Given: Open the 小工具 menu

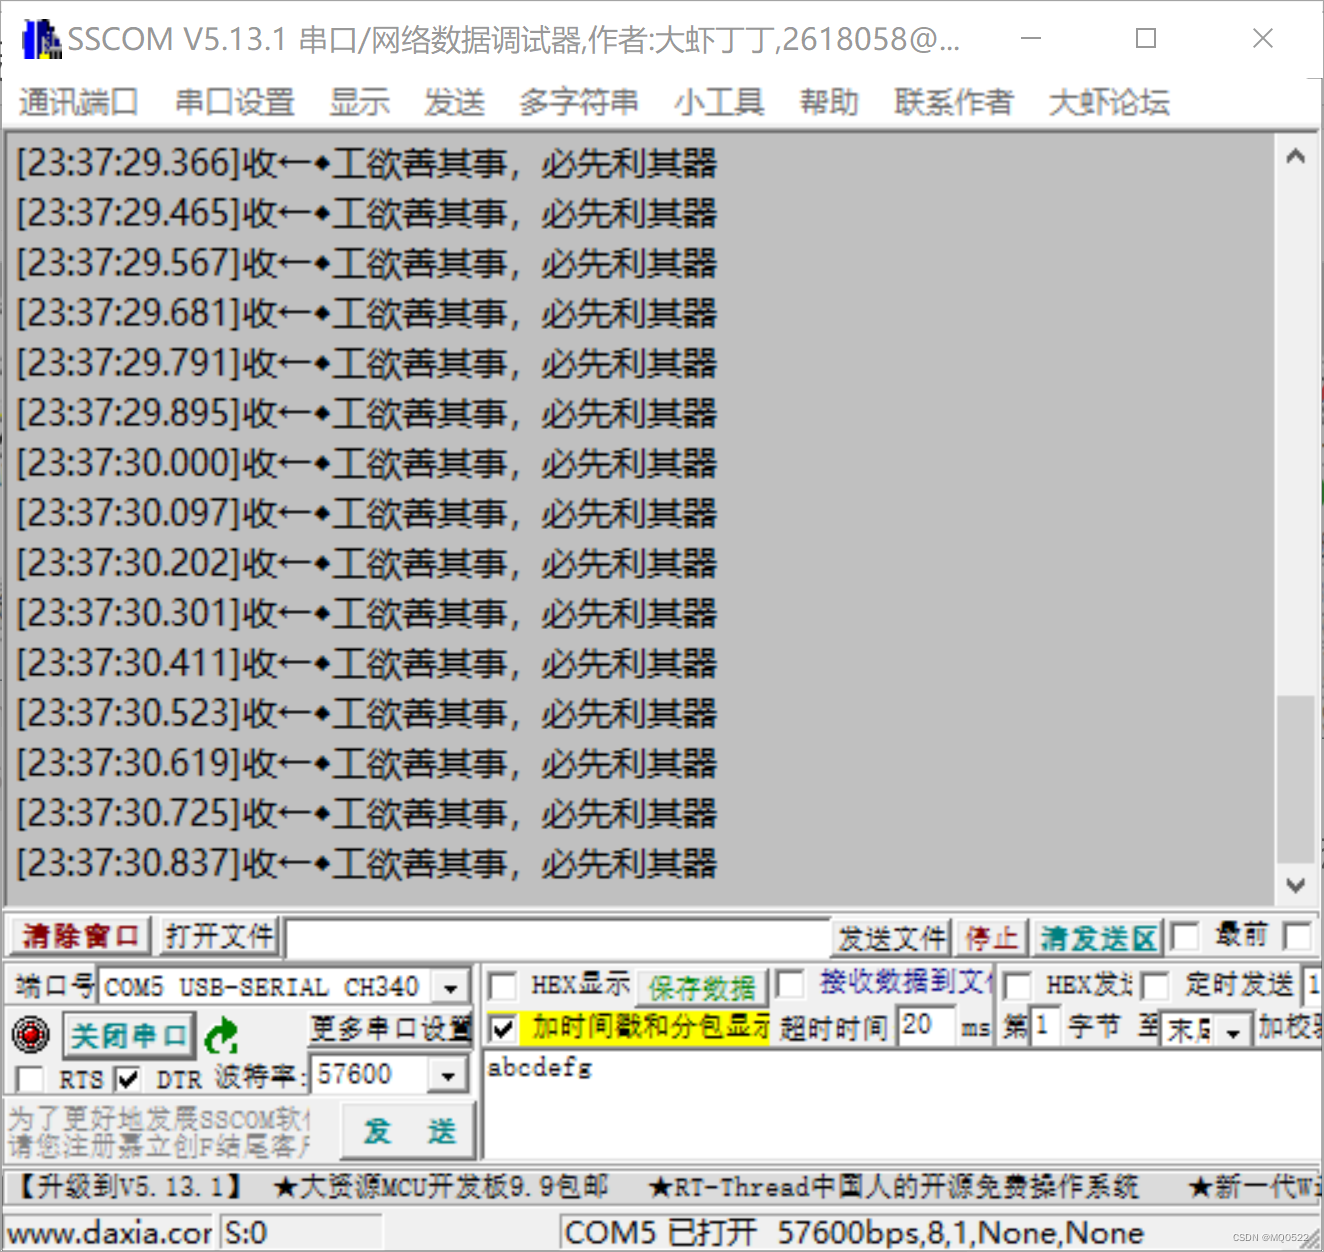Looking at the screenshot, I should point(719,100).
